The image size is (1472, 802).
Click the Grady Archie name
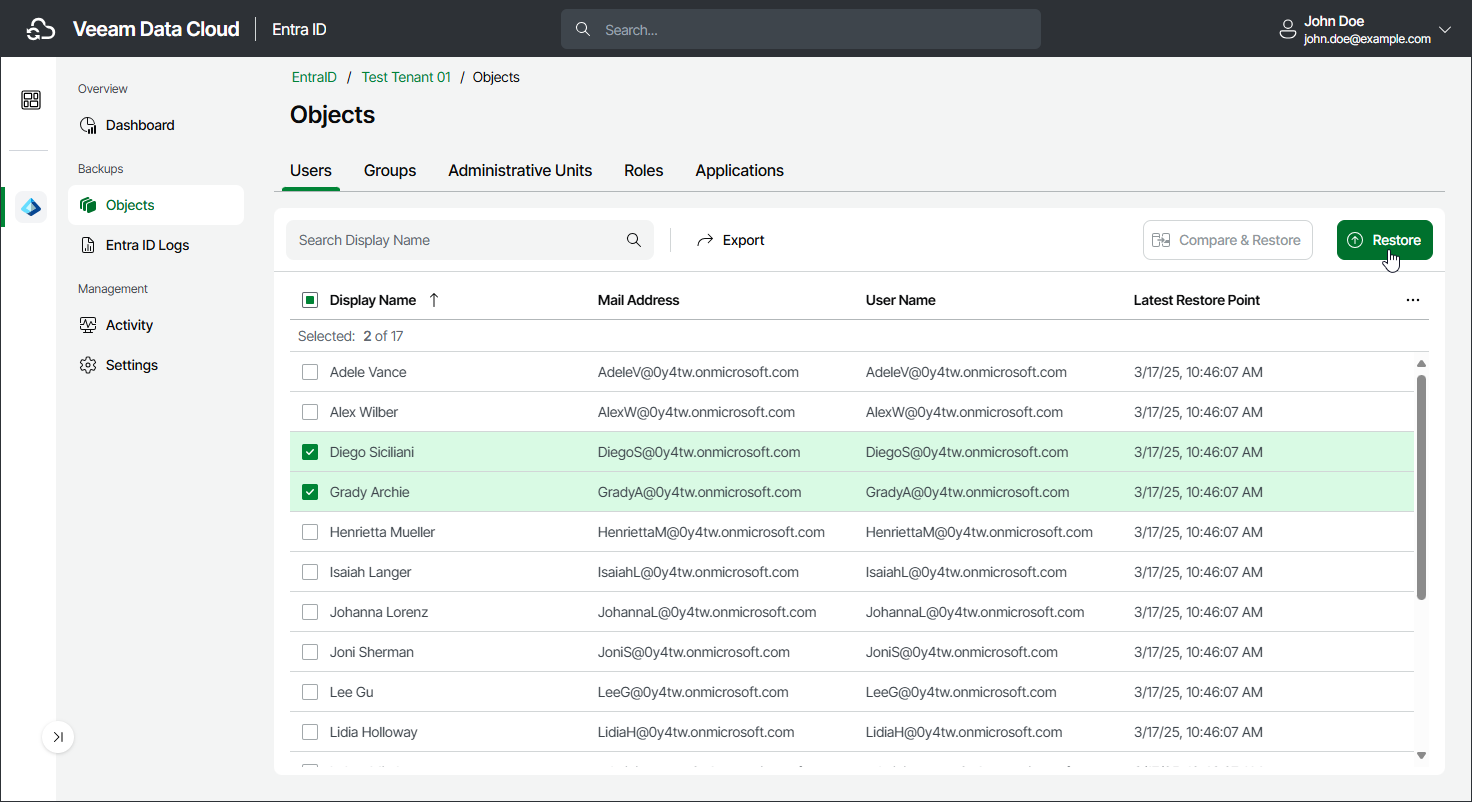(369, 492)
